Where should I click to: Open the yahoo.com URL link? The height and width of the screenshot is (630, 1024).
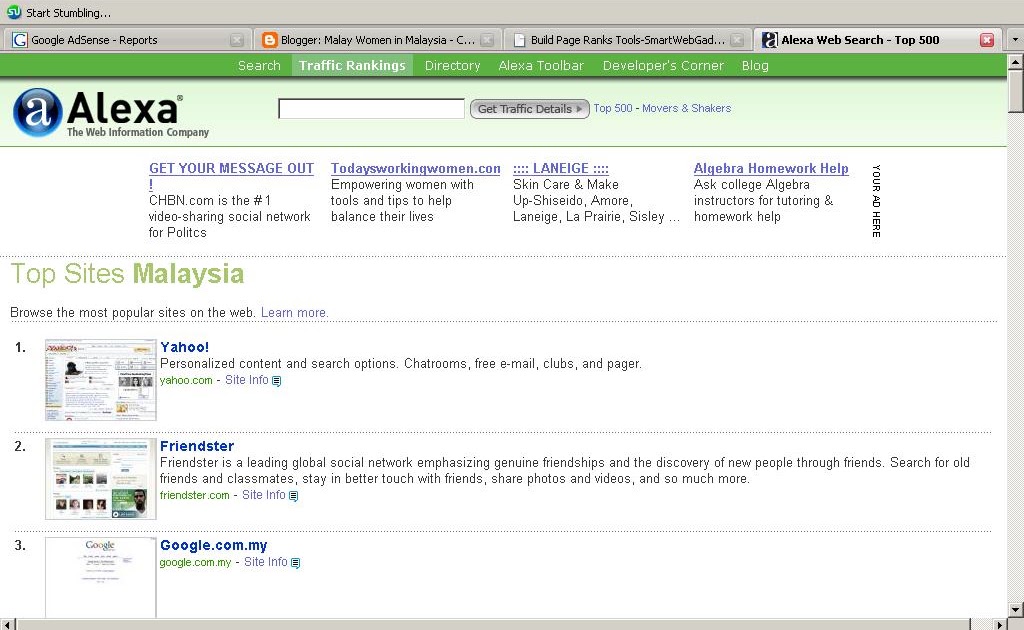click(x=186, y=381)
